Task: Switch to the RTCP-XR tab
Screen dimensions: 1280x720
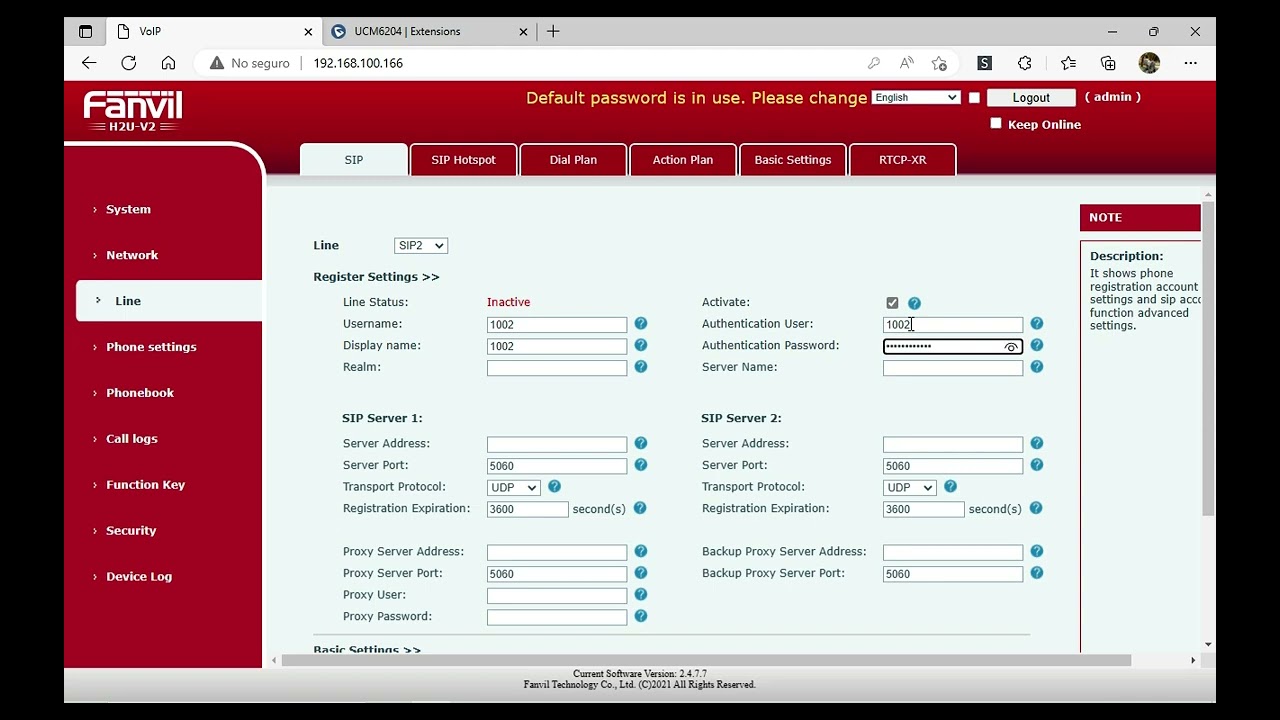Action: click(x=903, y=160)
